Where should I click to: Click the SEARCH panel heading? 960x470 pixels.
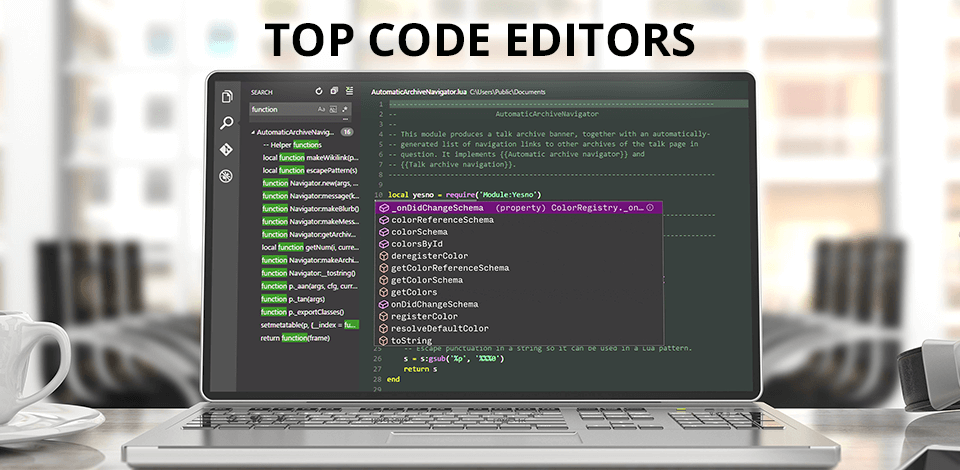tap(261, 92)
